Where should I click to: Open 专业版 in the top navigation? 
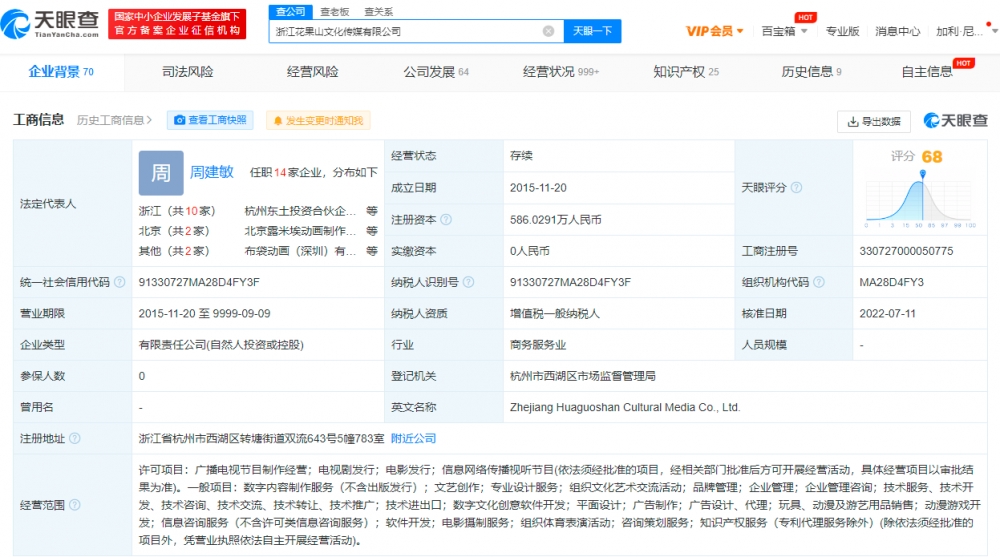tap(842, 31)
